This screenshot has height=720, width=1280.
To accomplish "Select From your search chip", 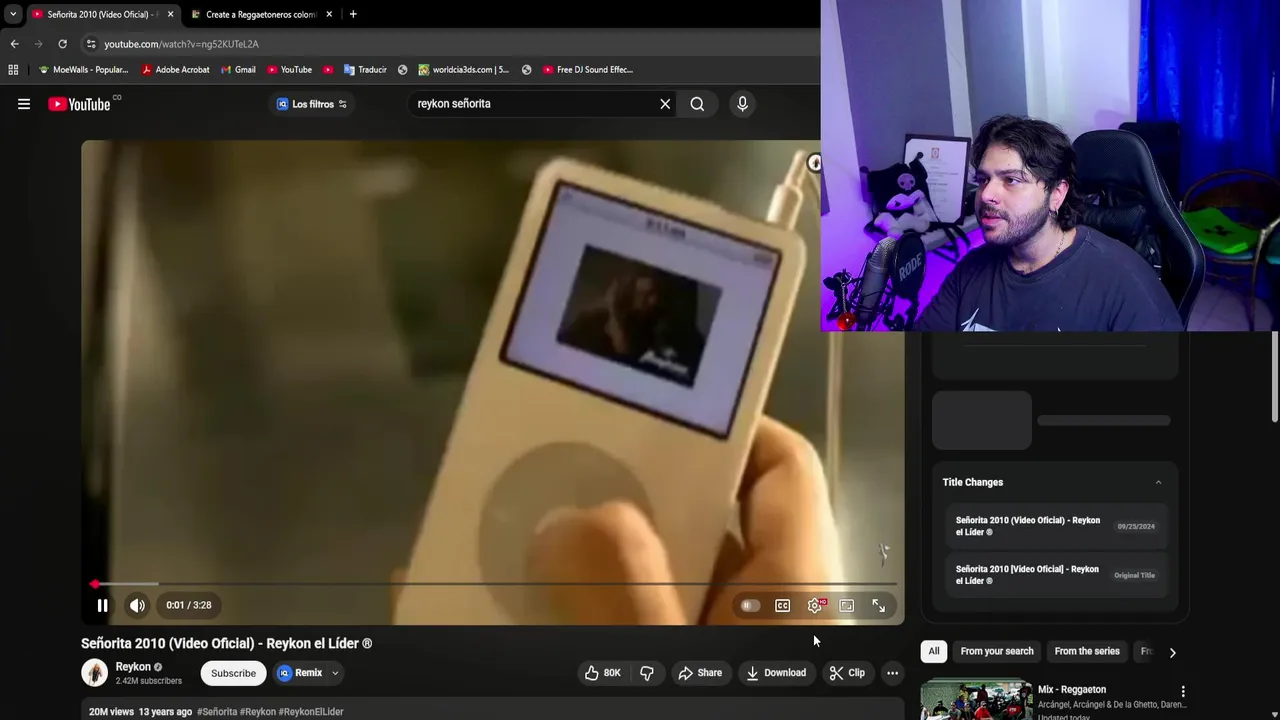I will (x=997, y=651).
